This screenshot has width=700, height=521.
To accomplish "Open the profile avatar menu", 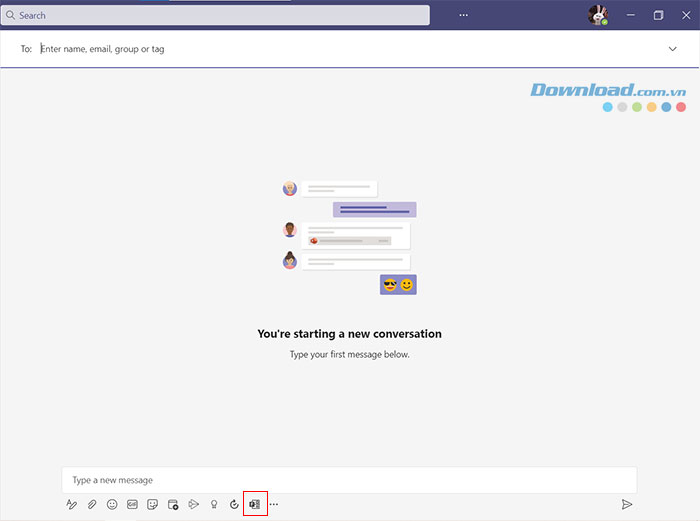I will click(597, 15).
